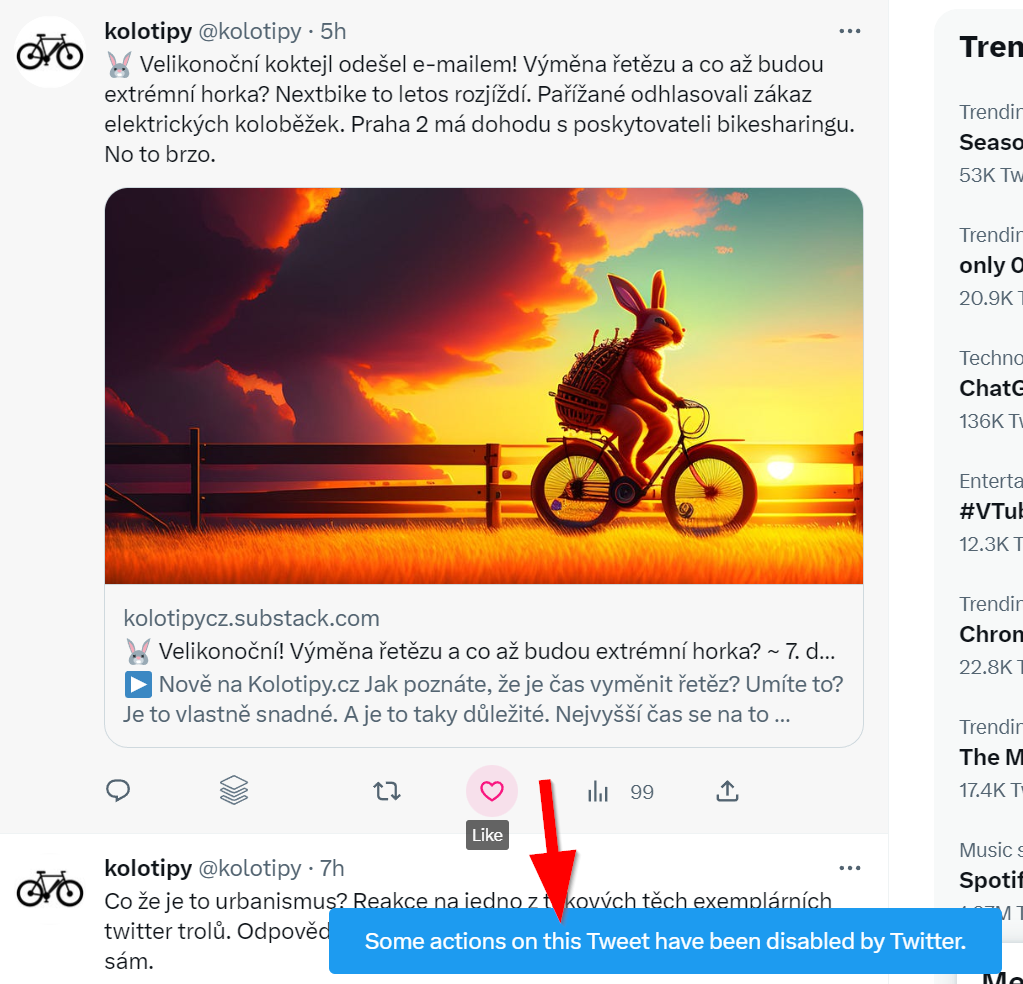Open the kolotipycz.substack.com link card
The width and height of the screenshot is (1023, 984).
pyautogui.click(x=483, y=665)
